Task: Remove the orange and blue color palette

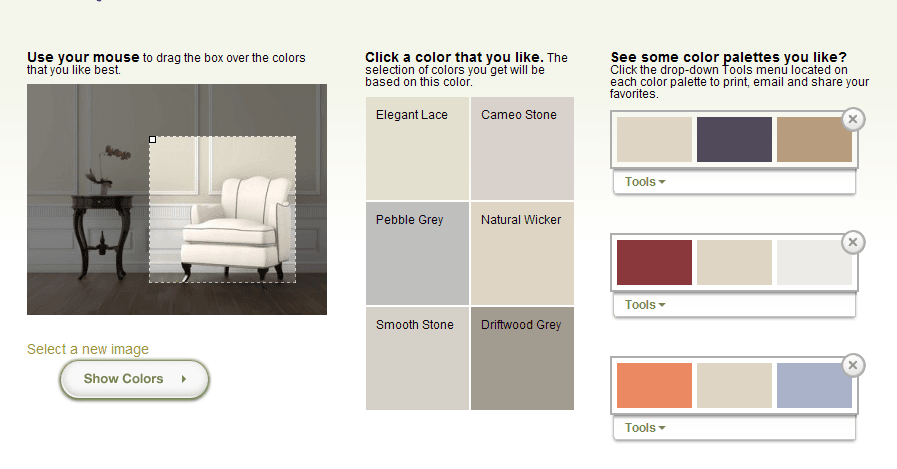Action: tap(853, 365)
